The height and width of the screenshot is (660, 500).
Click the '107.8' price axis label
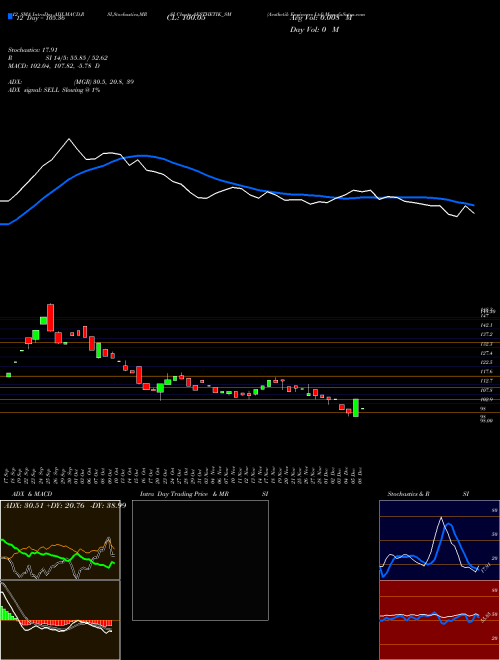(489, 390)
